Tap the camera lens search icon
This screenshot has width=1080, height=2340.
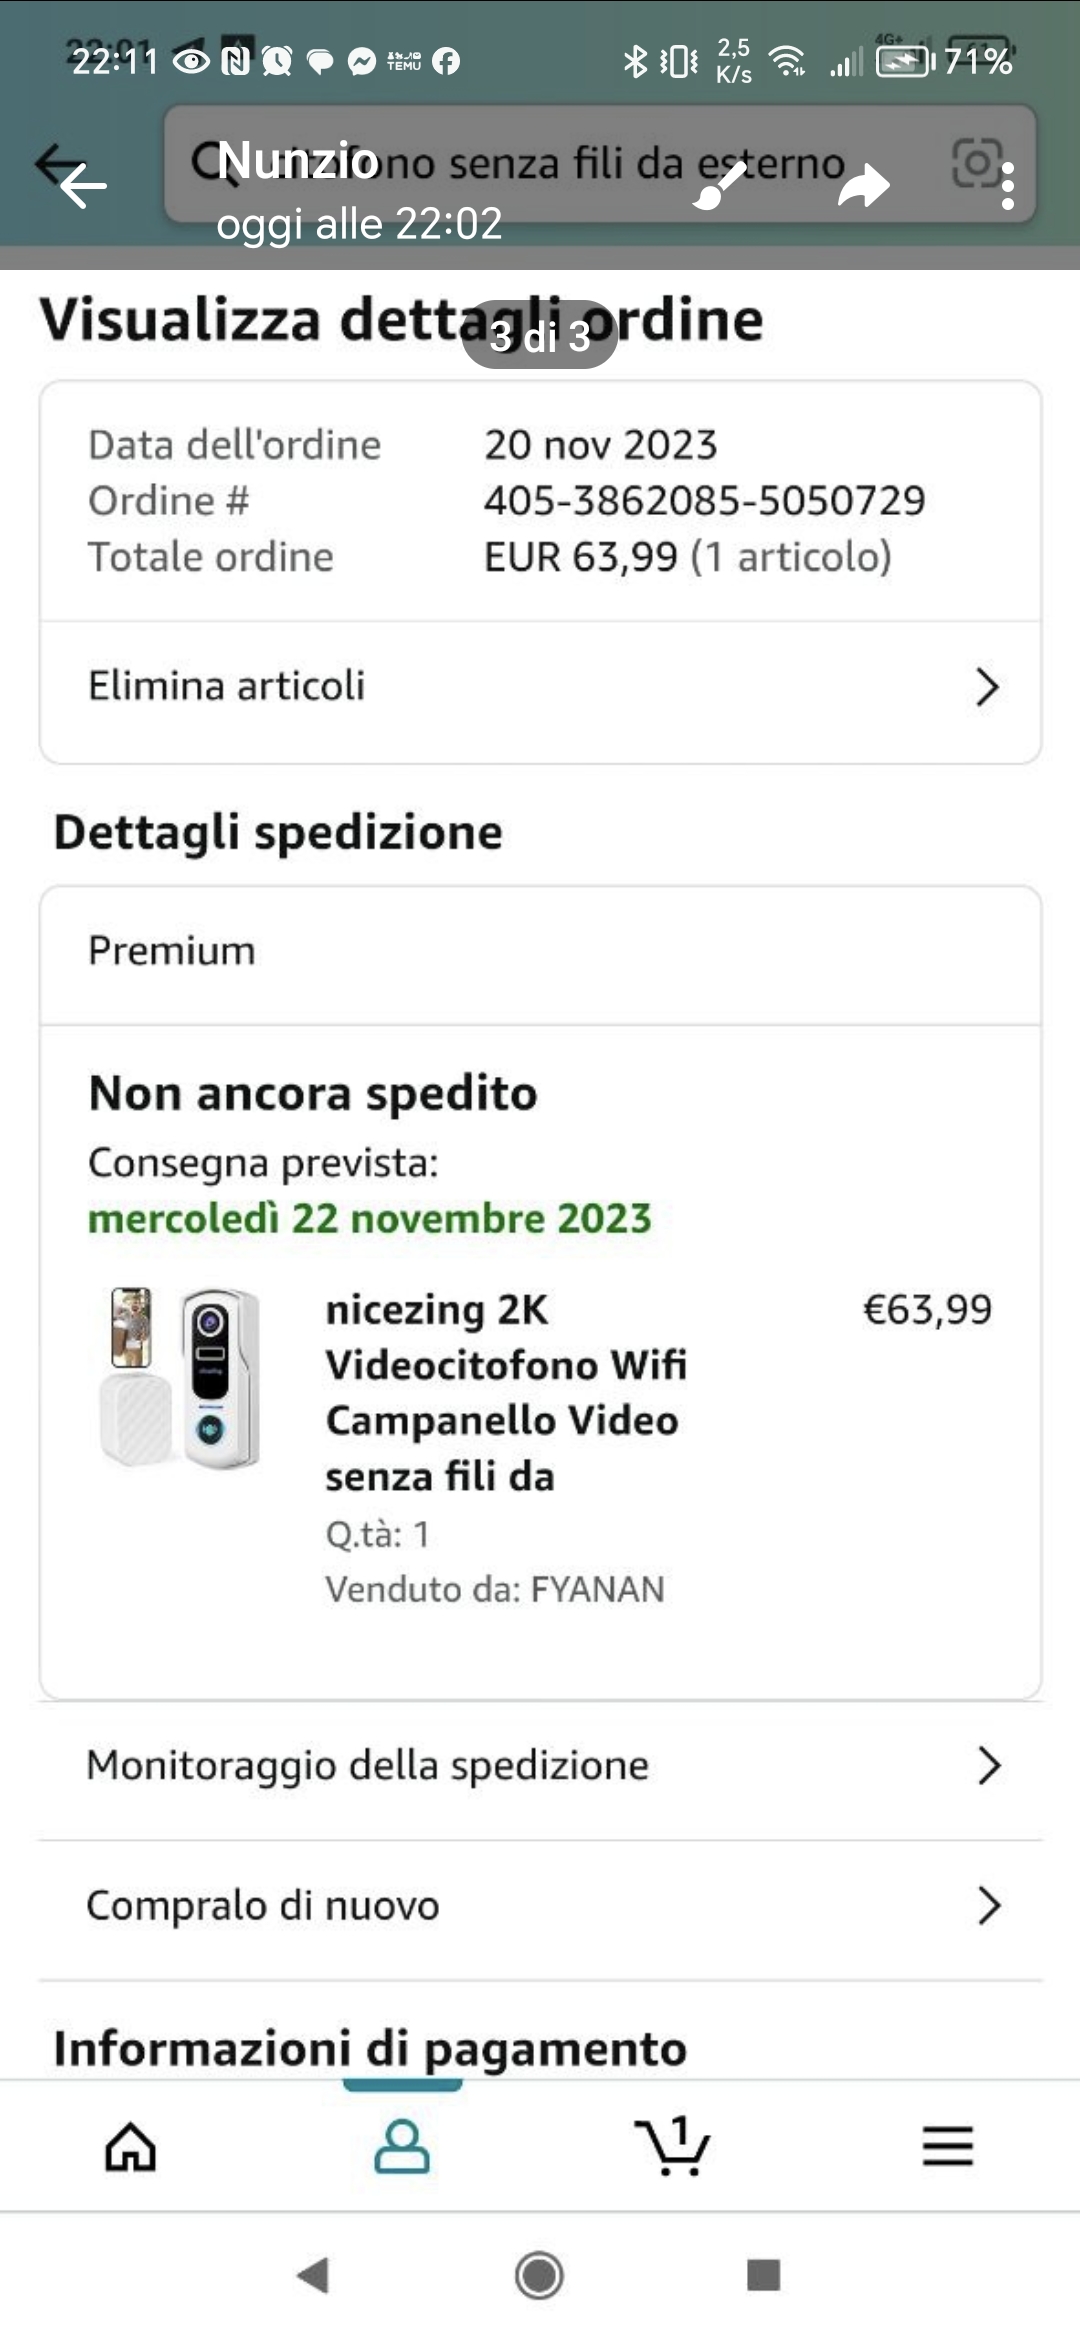click(976, 163)
